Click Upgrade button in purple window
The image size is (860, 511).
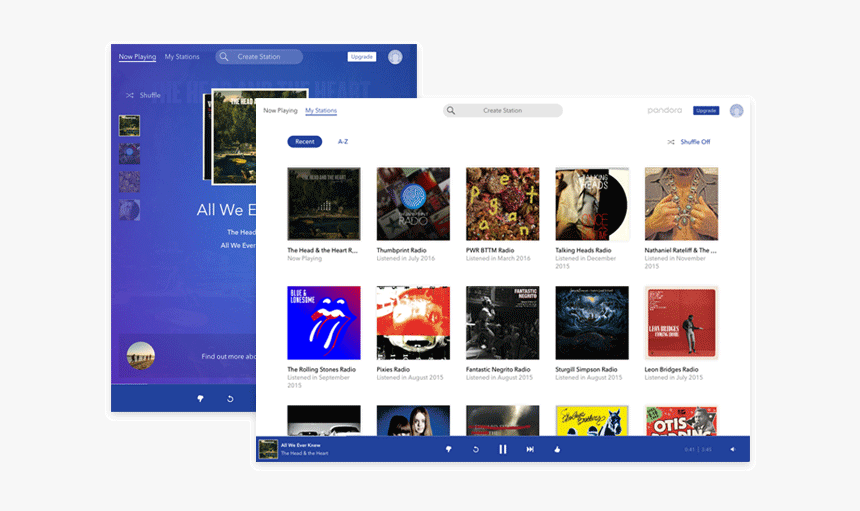point(362,56)
